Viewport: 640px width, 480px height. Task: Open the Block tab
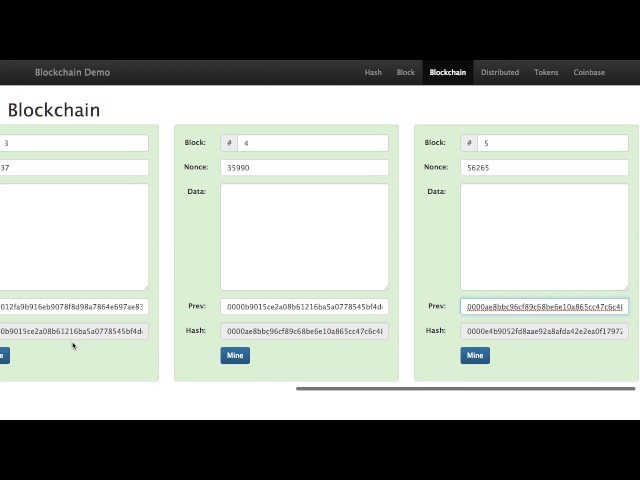(x=406, y=72)
